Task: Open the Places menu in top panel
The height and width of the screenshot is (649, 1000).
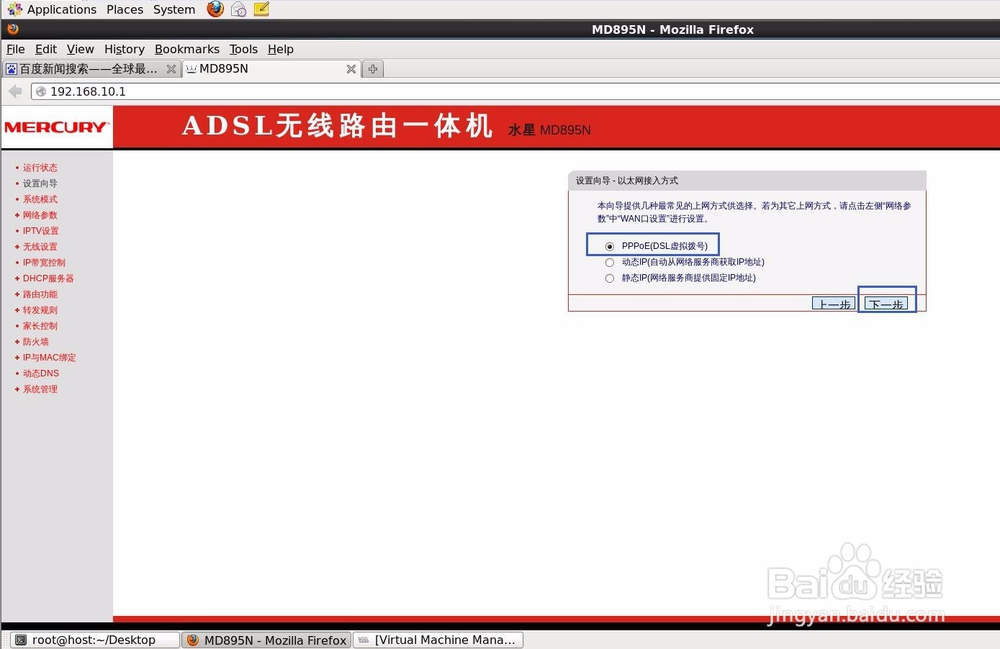Action: [124, 10]
